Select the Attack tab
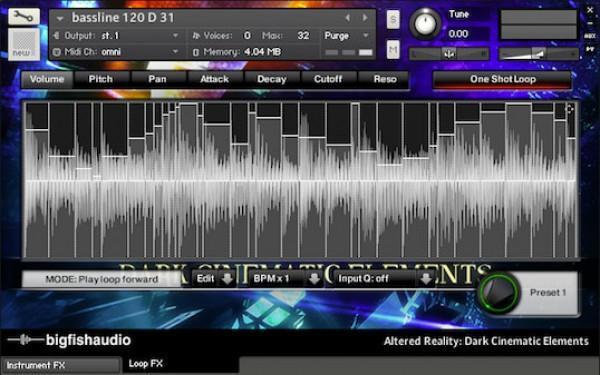 click(x=214, y=79)
